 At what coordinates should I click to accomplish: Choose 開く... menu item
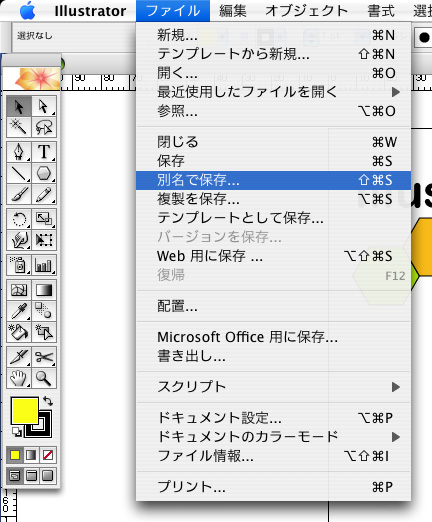(273, 73)
